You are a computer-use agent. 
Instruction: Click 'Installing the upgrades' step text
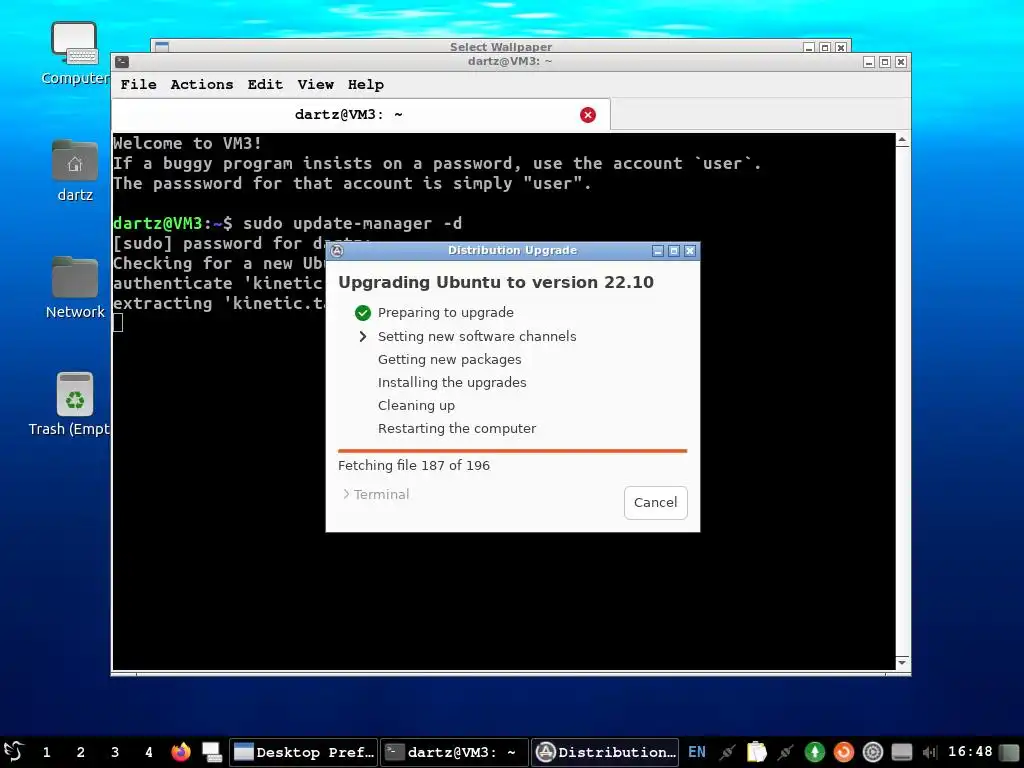(x=452, y=382)
